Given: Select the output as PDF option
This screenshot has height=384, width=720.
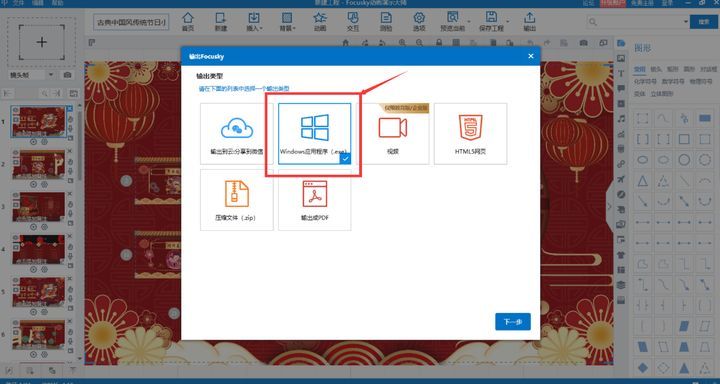Looking at the screenshot, I should point(315,200).
